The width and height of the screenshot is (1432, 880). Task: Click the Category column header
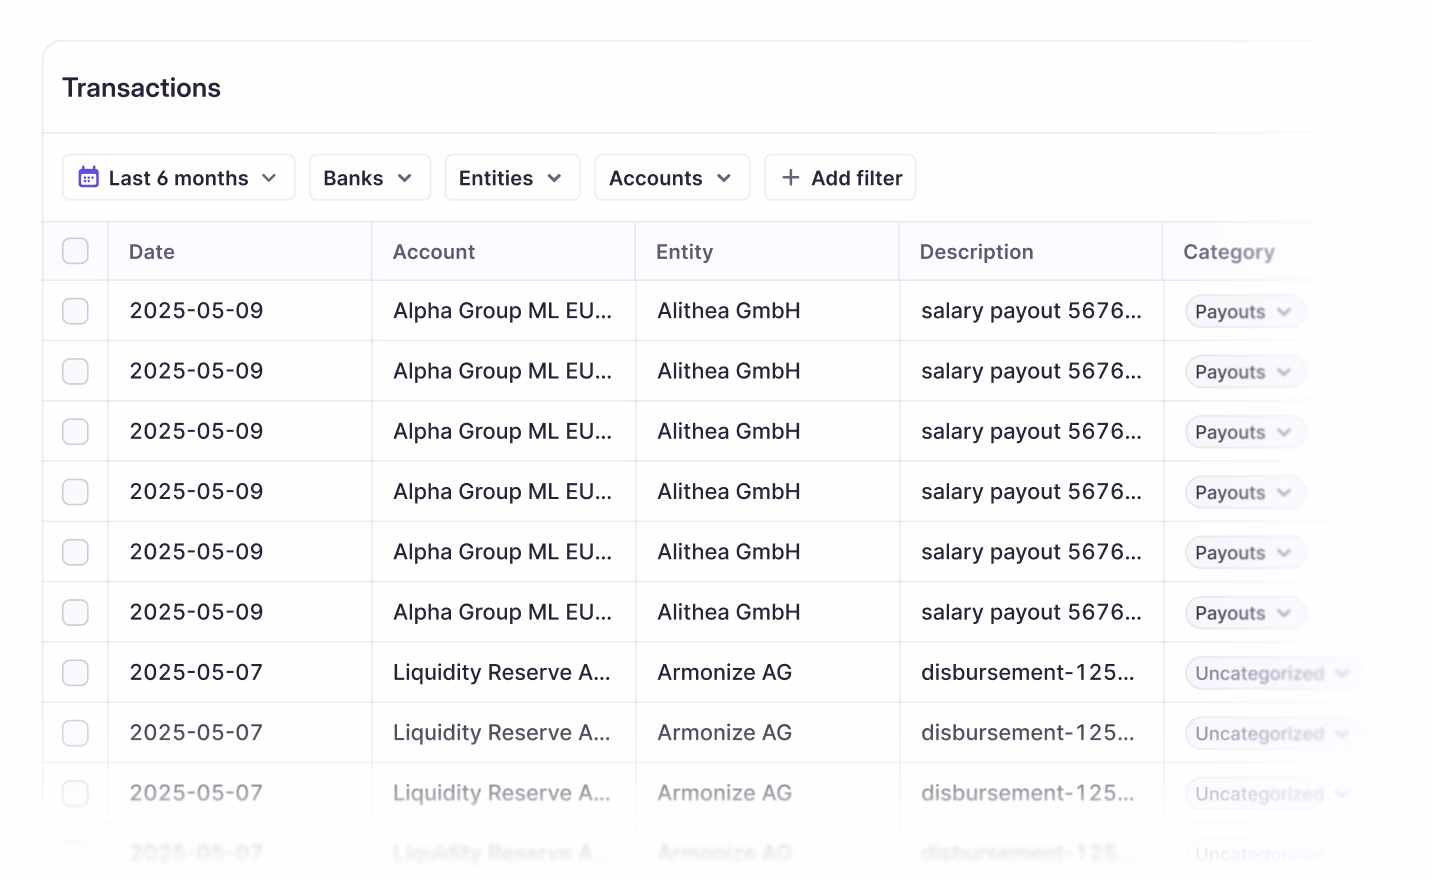[x=1229, y=252]
